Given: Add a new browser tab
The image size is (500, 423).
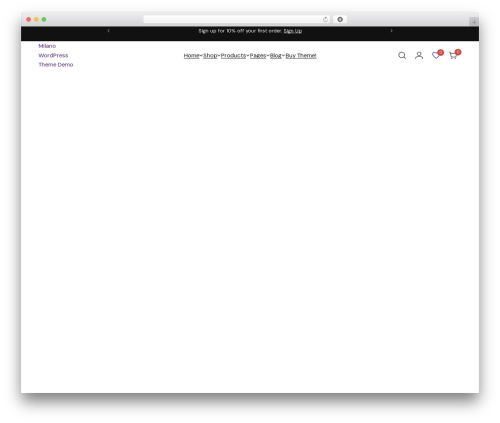Looking at the screenshot, I should tap(474, 22).
